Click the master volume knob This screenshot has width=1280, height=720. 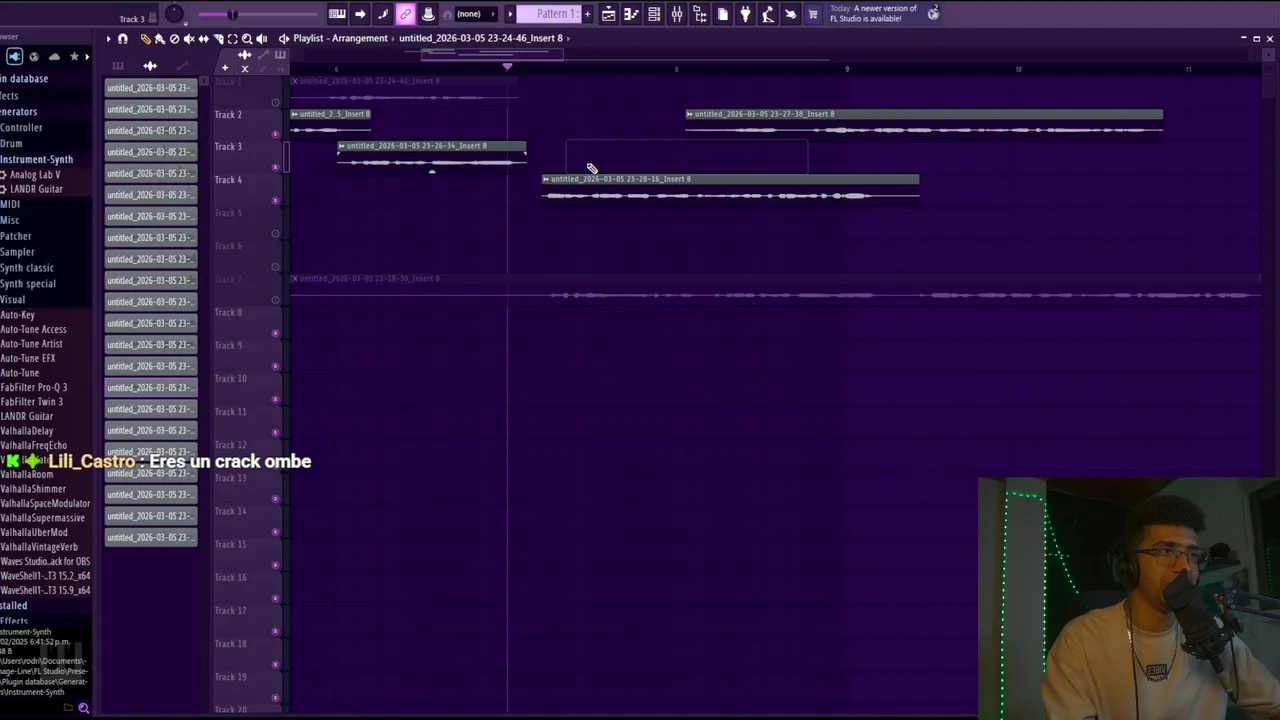174,14
